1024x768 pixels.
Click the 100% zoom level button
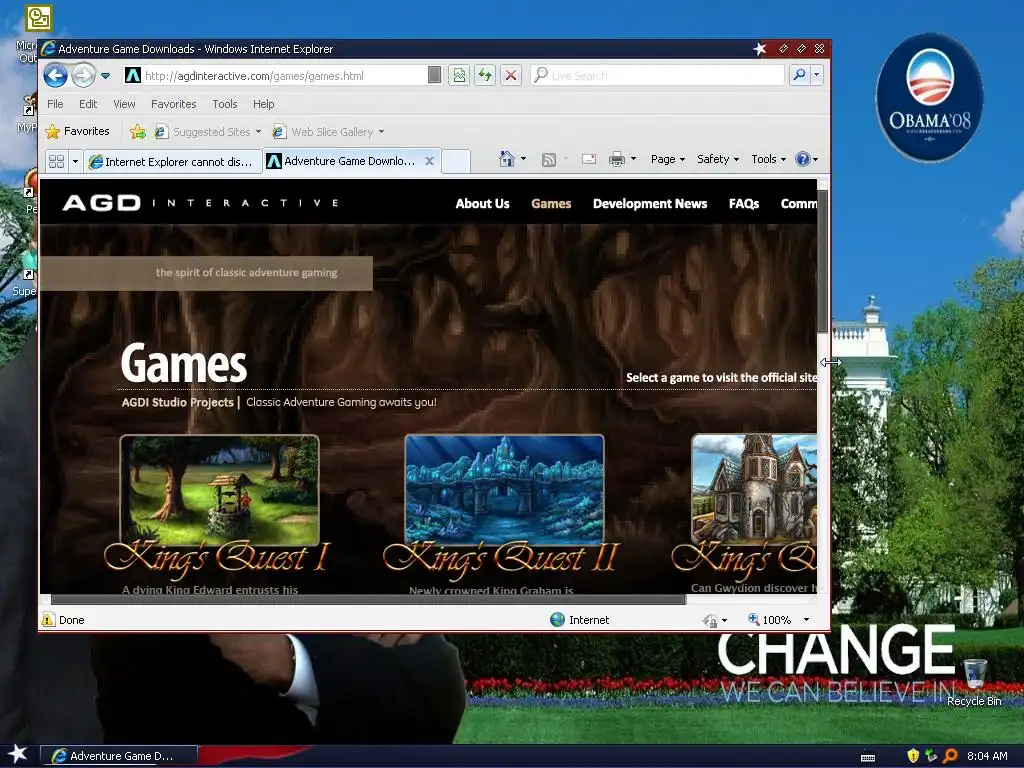pos(769,620)
